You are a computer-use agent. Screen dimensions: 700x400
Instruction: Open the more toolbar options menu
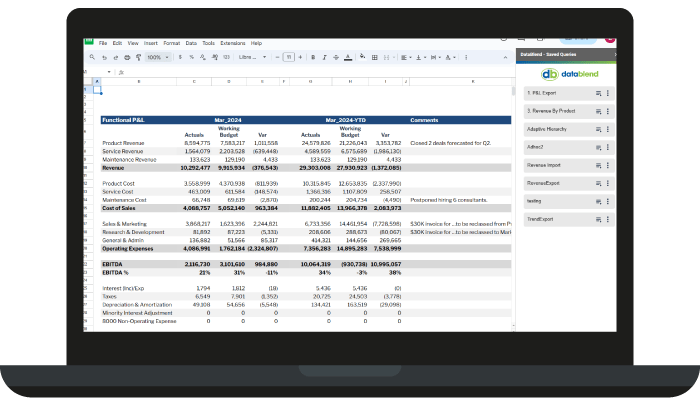(x=466, y=57)
